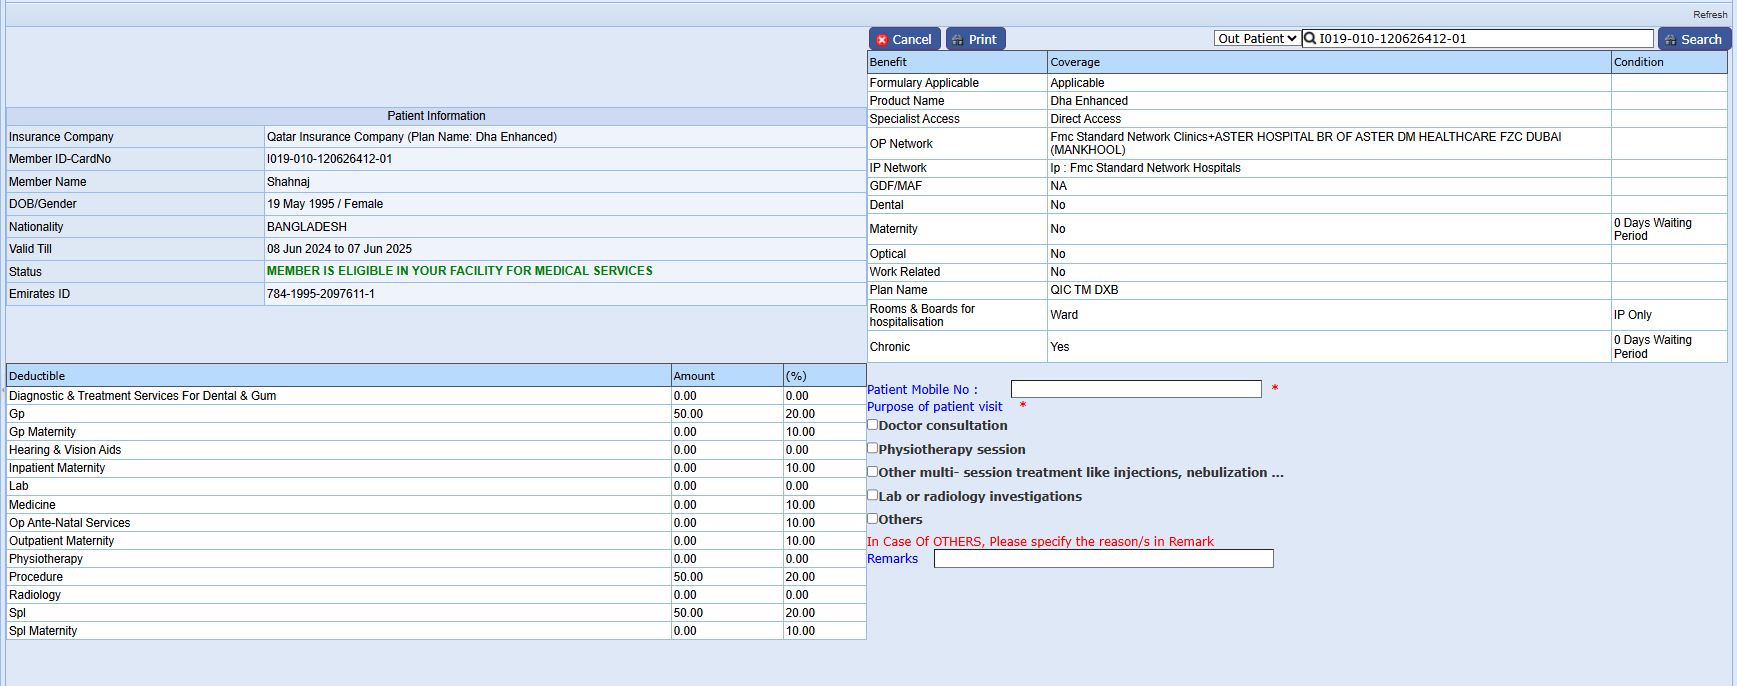
Task: Click the Refresh link
Action: (1709, 14)
